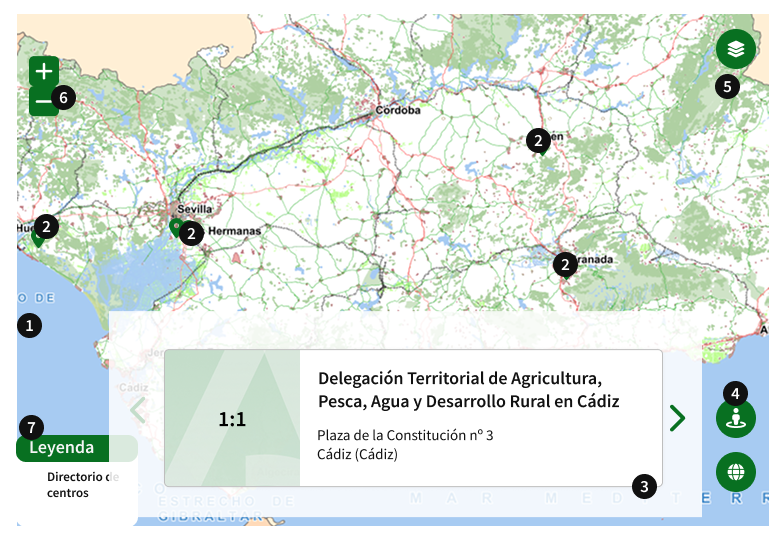Locate my position with the person icon
Screen dimensions: 774x536
735,419
